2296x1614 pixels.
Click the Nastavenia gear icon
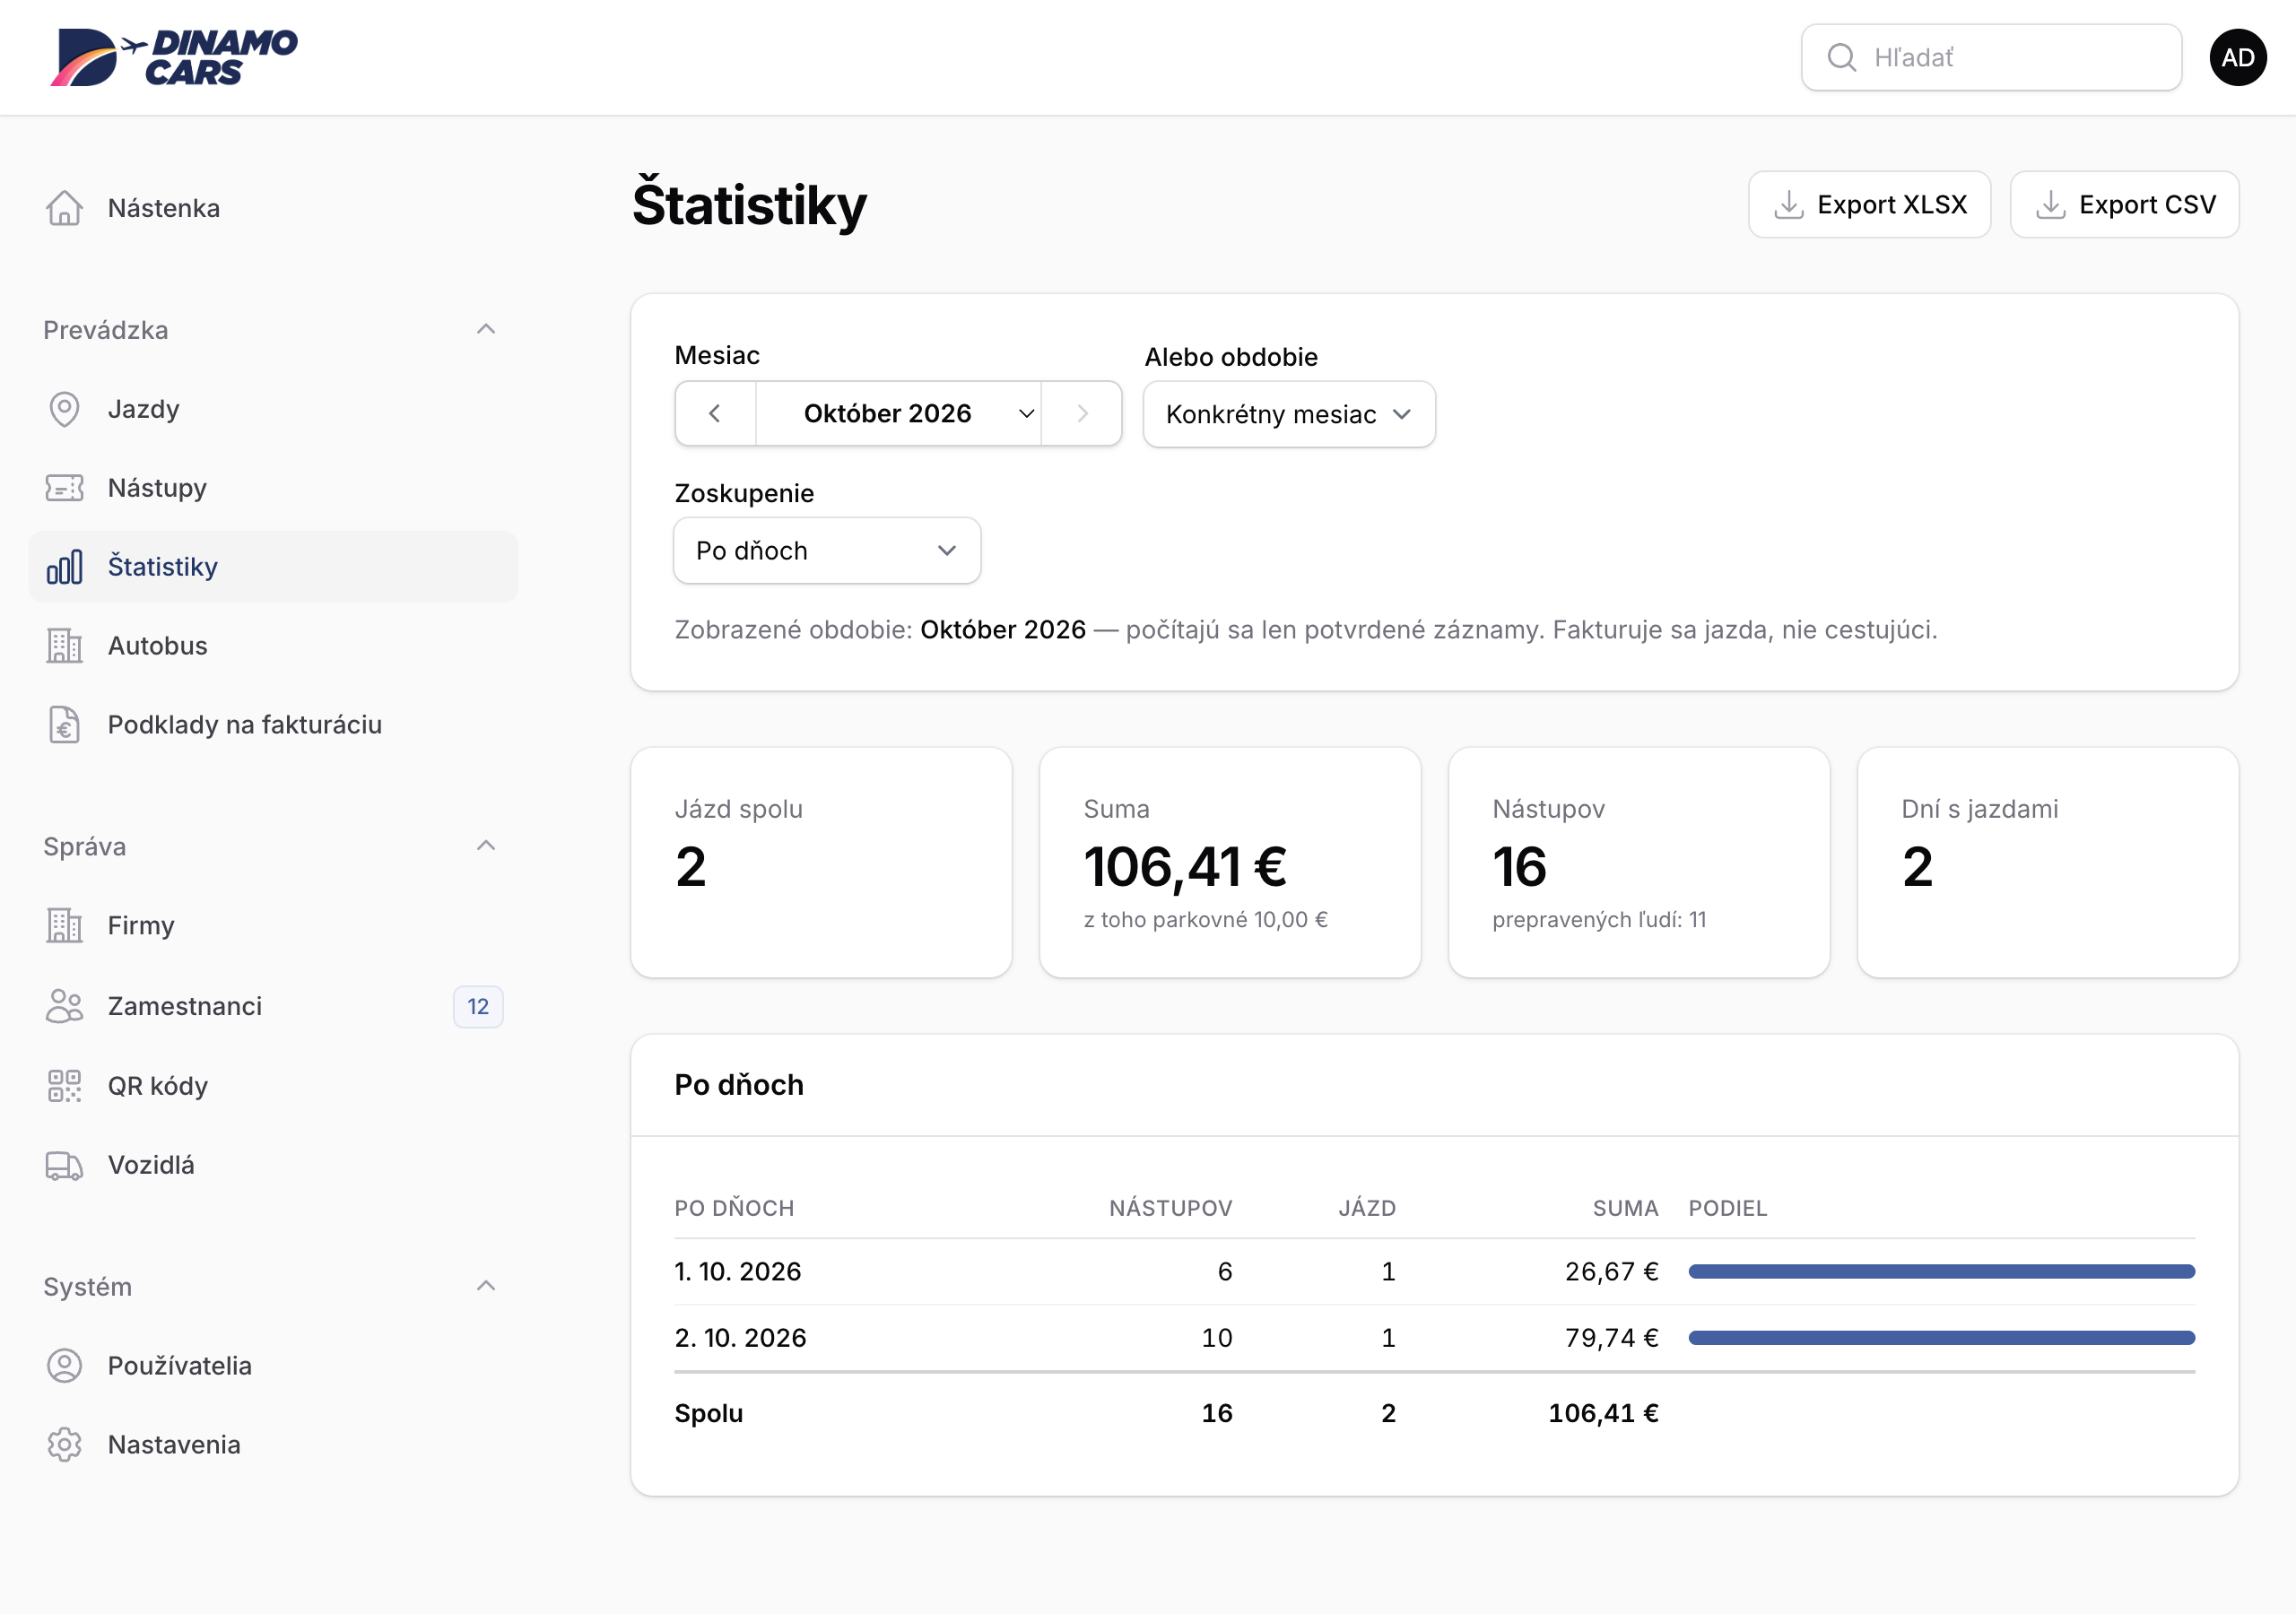coord(64,1445)
